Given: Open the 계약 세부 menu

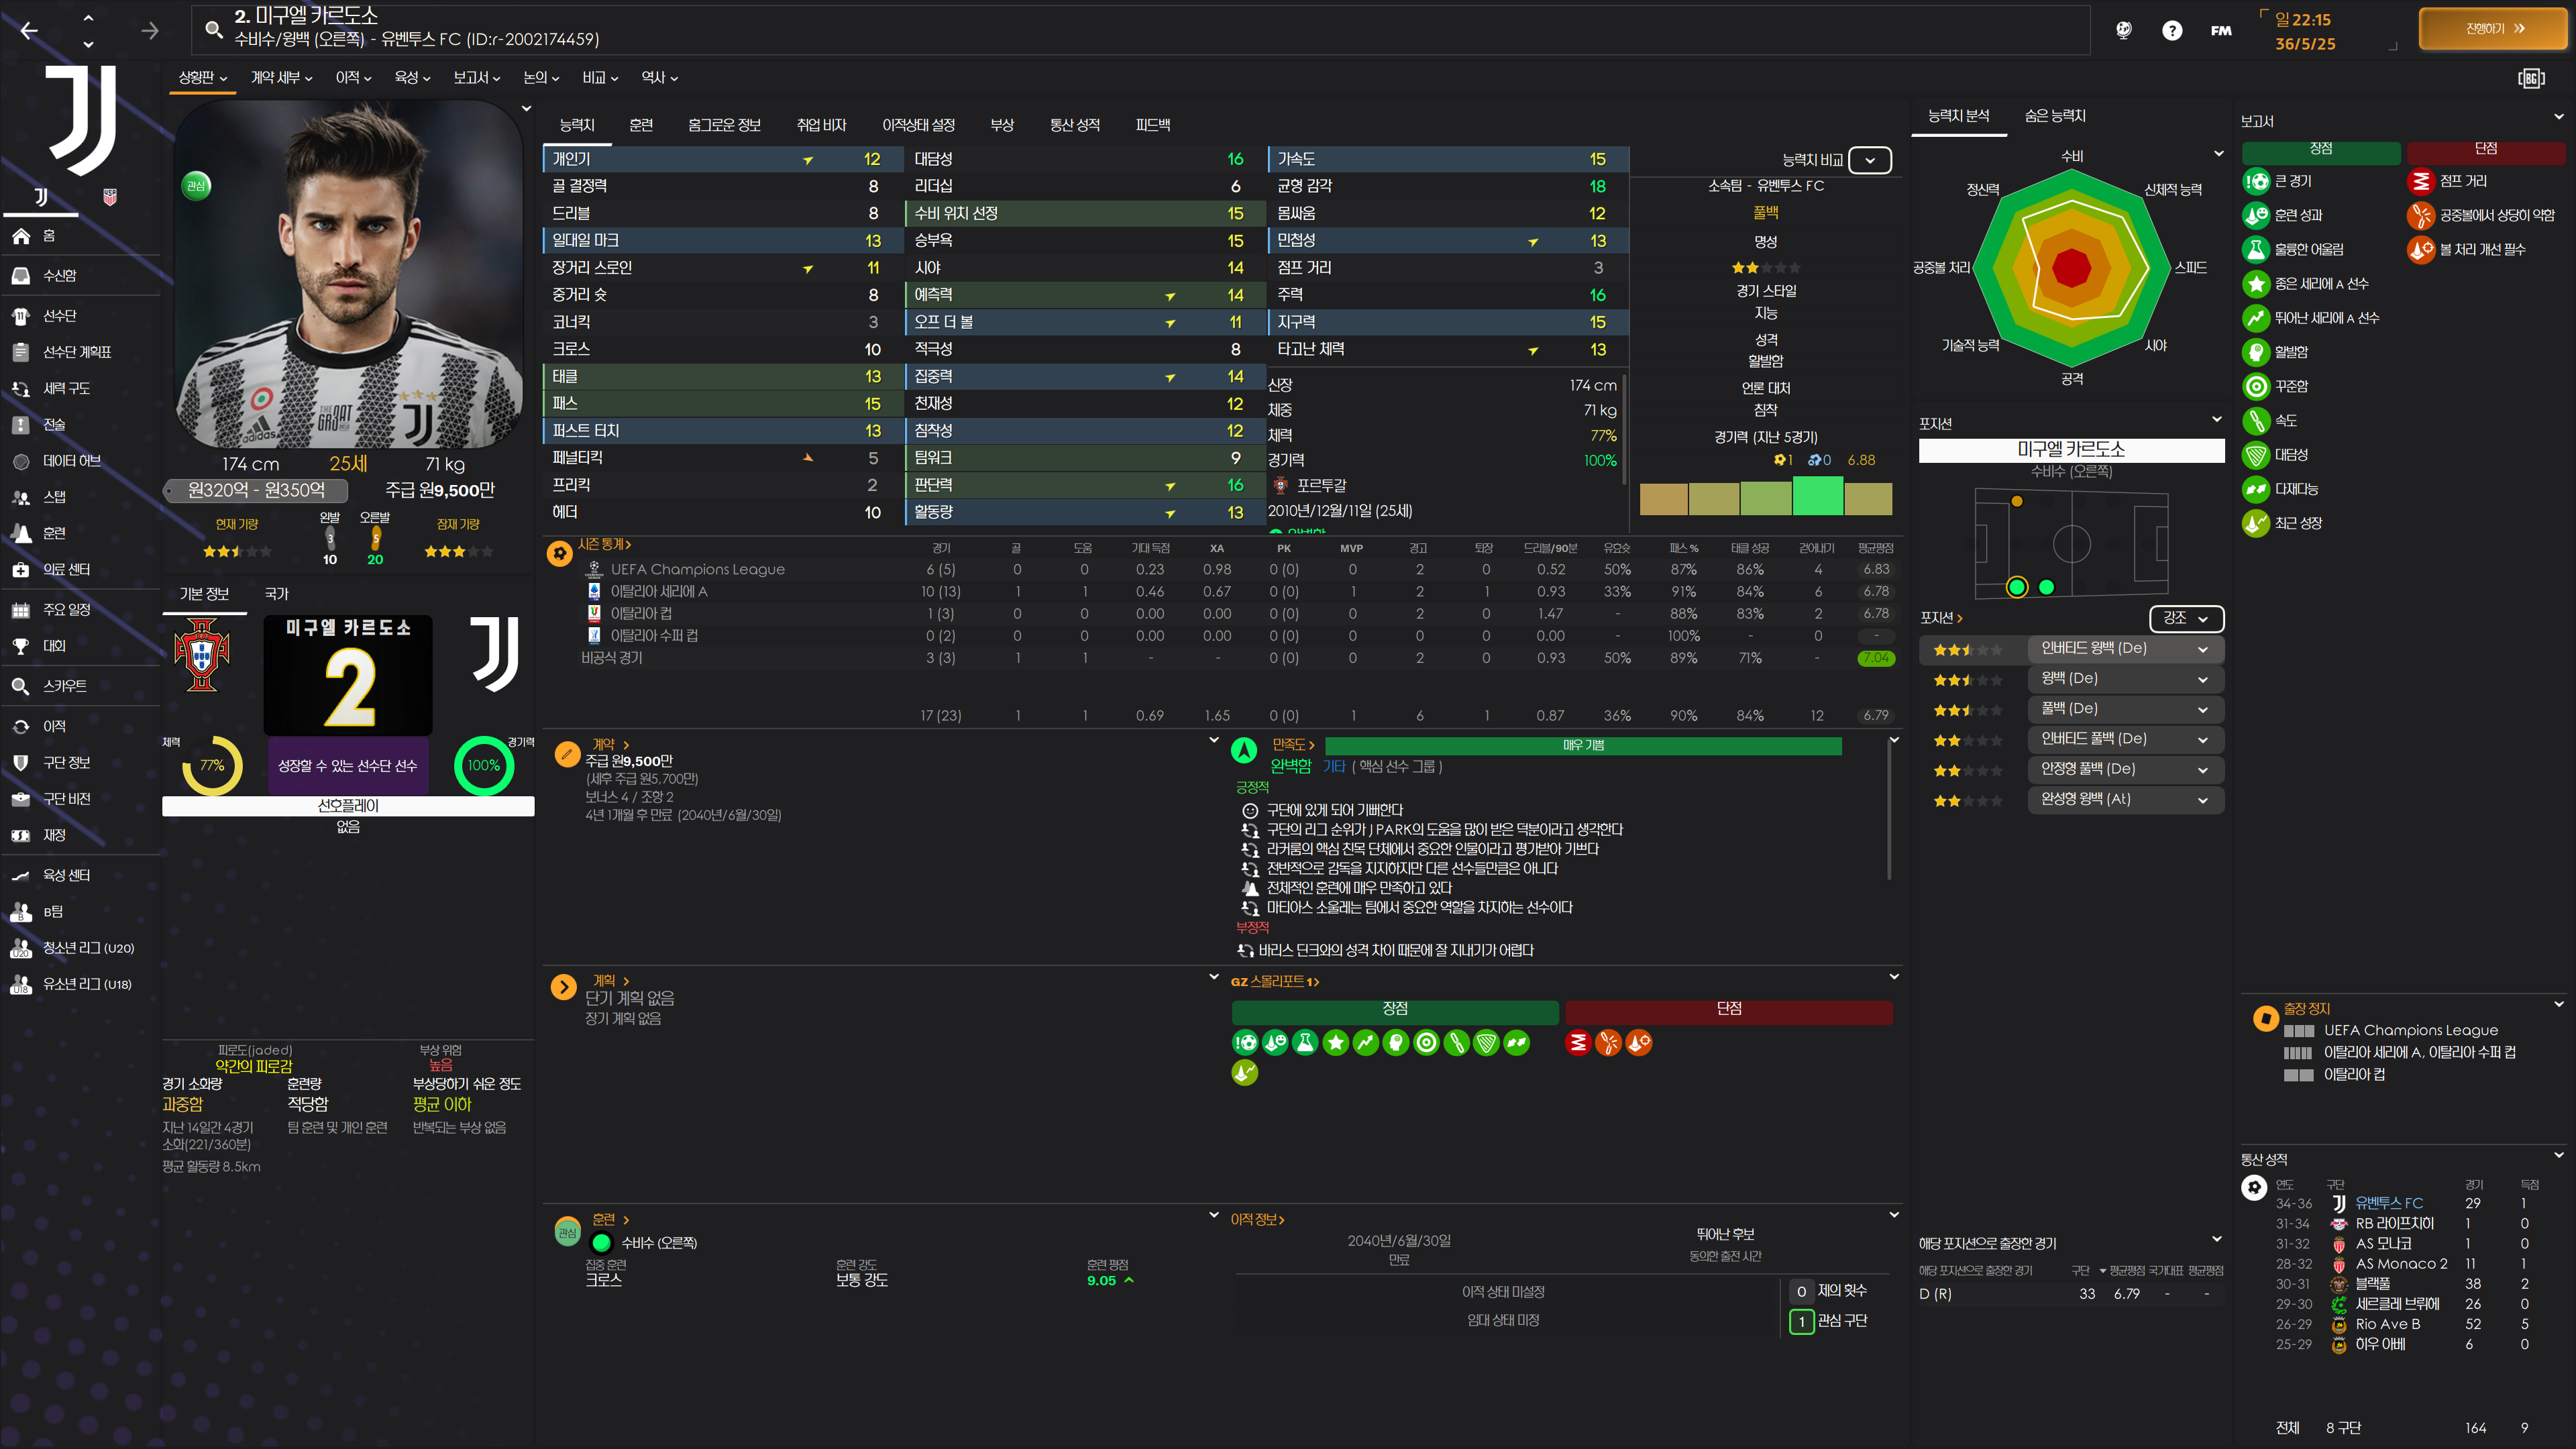Looking at the screenshot, I should 281,78.
